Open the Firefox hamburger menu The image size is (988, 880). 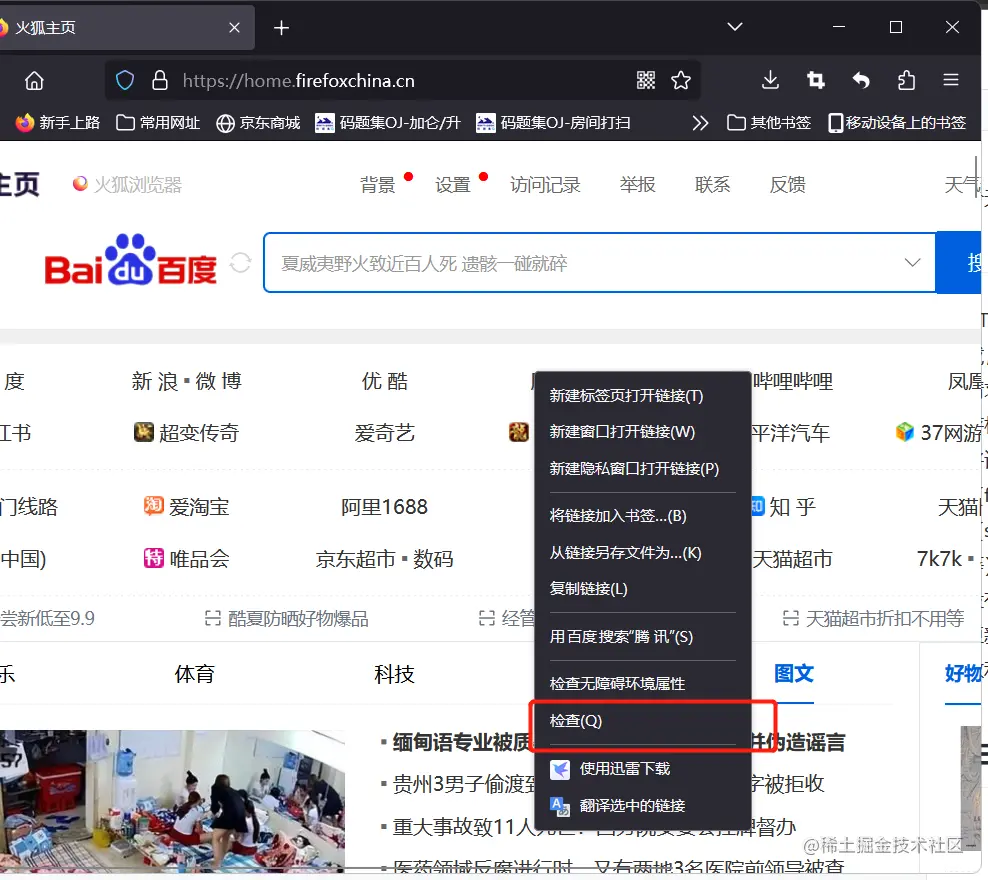[951, 80]
